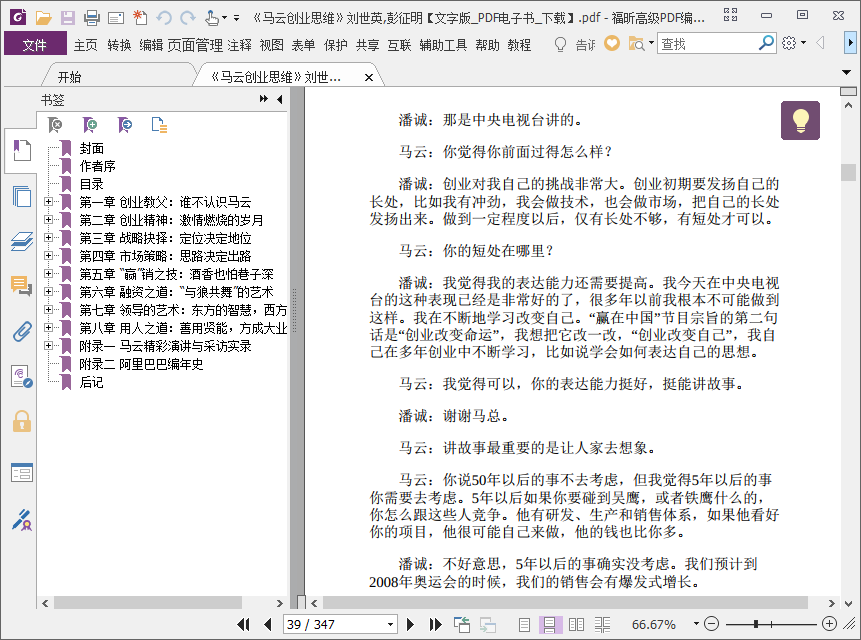Select the 封面 bookmark
Screen dimensions: 861x640
pyautogui.click(x=92, y=148)
